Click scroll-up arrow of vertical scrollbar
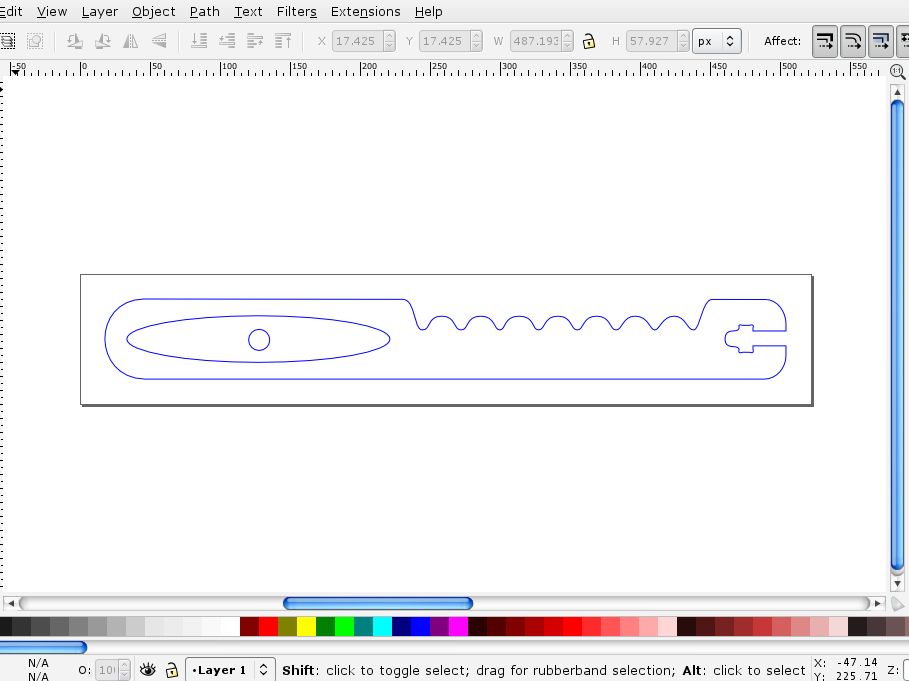 tap(897, 92)
